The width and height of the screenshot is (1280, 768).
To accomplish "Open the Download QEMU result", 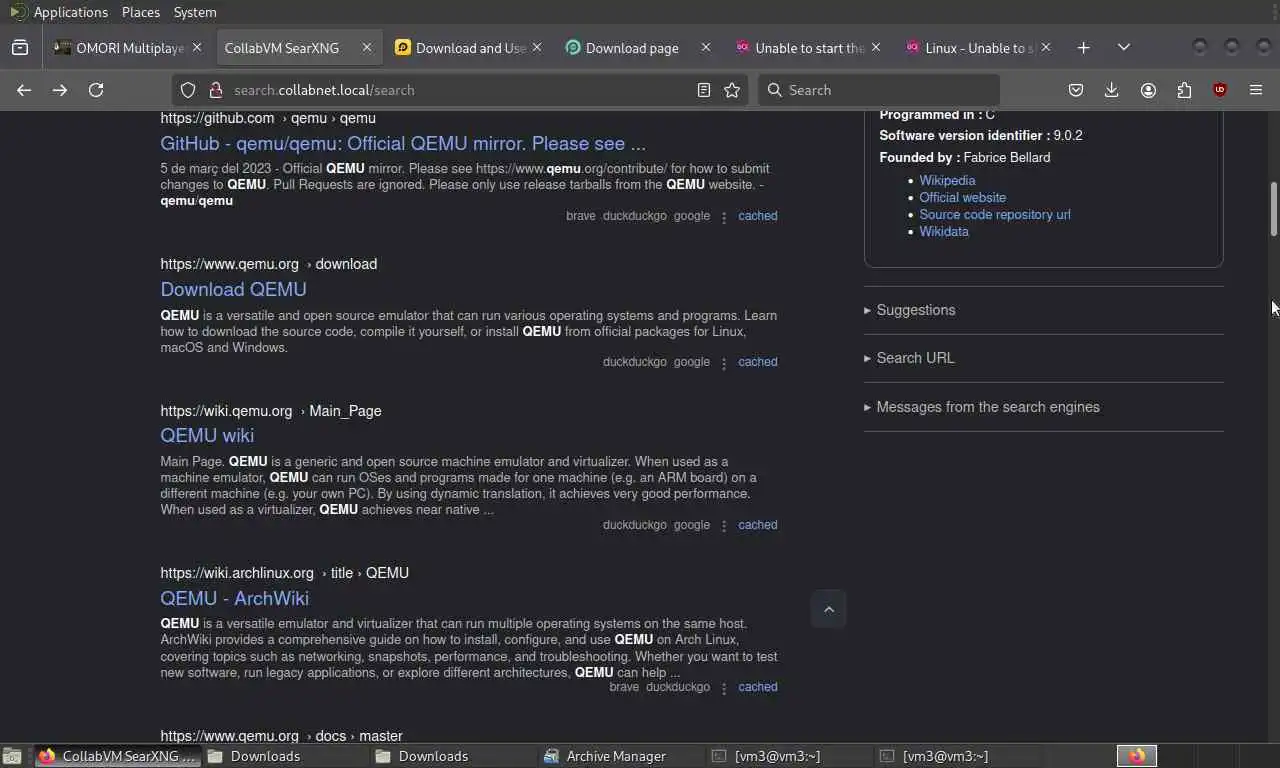I will click(x=233, y=289).
